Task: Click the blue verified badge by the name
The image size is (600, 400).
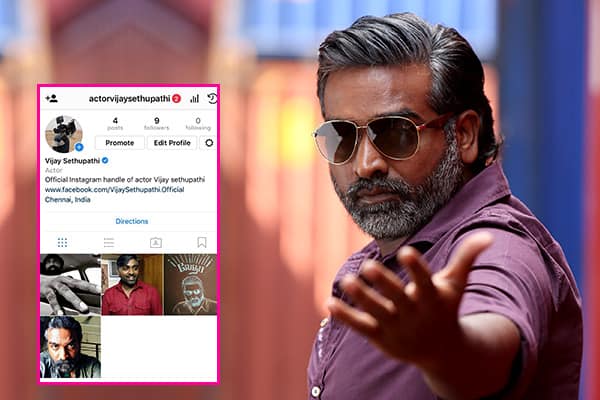Action: click(105, 160)
